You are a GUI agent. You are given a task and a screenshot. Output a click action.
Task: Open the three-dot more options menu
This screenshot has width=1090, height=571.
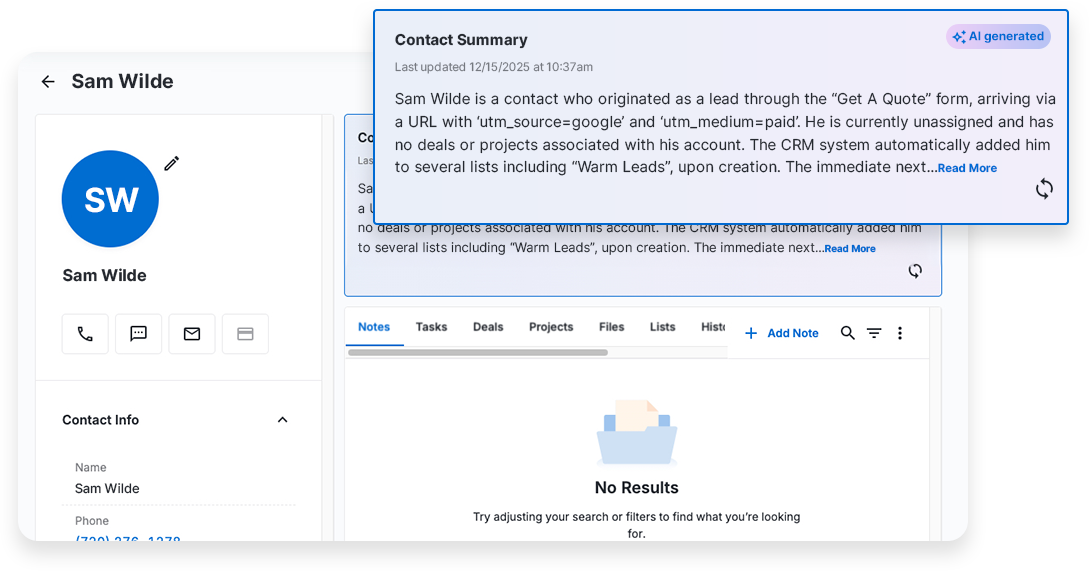click(x=900, y=333)
